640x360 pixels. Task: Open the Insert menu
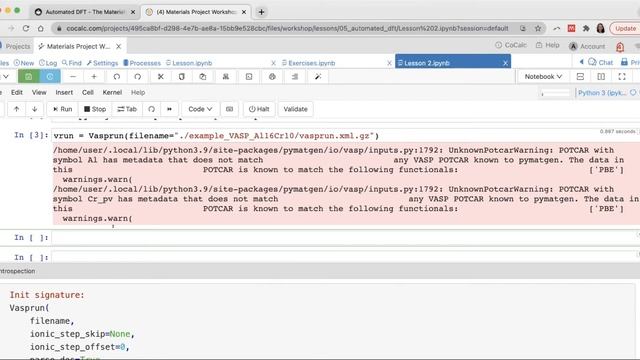tap(64, 92)
